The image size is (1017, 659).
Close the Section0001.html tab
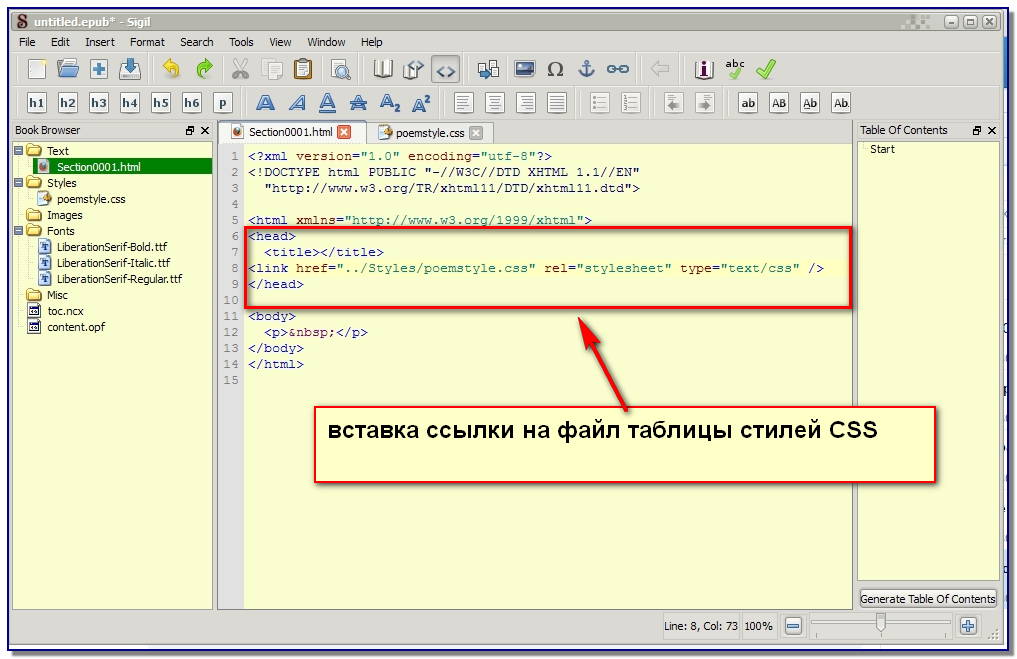tap(344, 132)
